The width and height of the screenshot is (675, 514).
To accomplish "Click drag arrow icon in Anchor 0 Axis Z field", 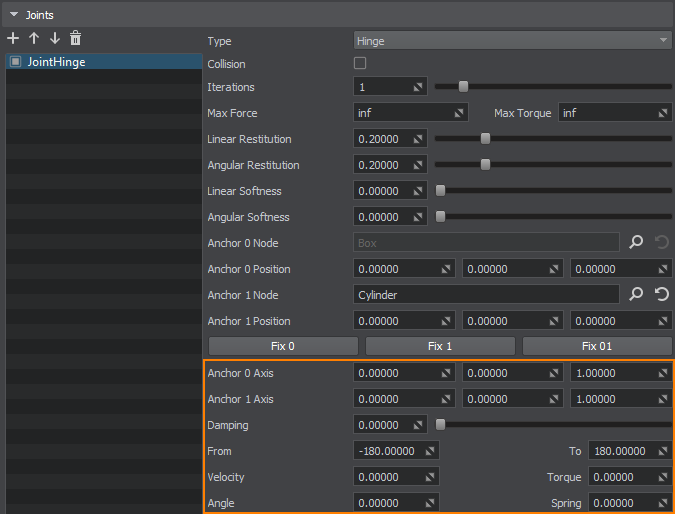I will click(x=663, y=373).
